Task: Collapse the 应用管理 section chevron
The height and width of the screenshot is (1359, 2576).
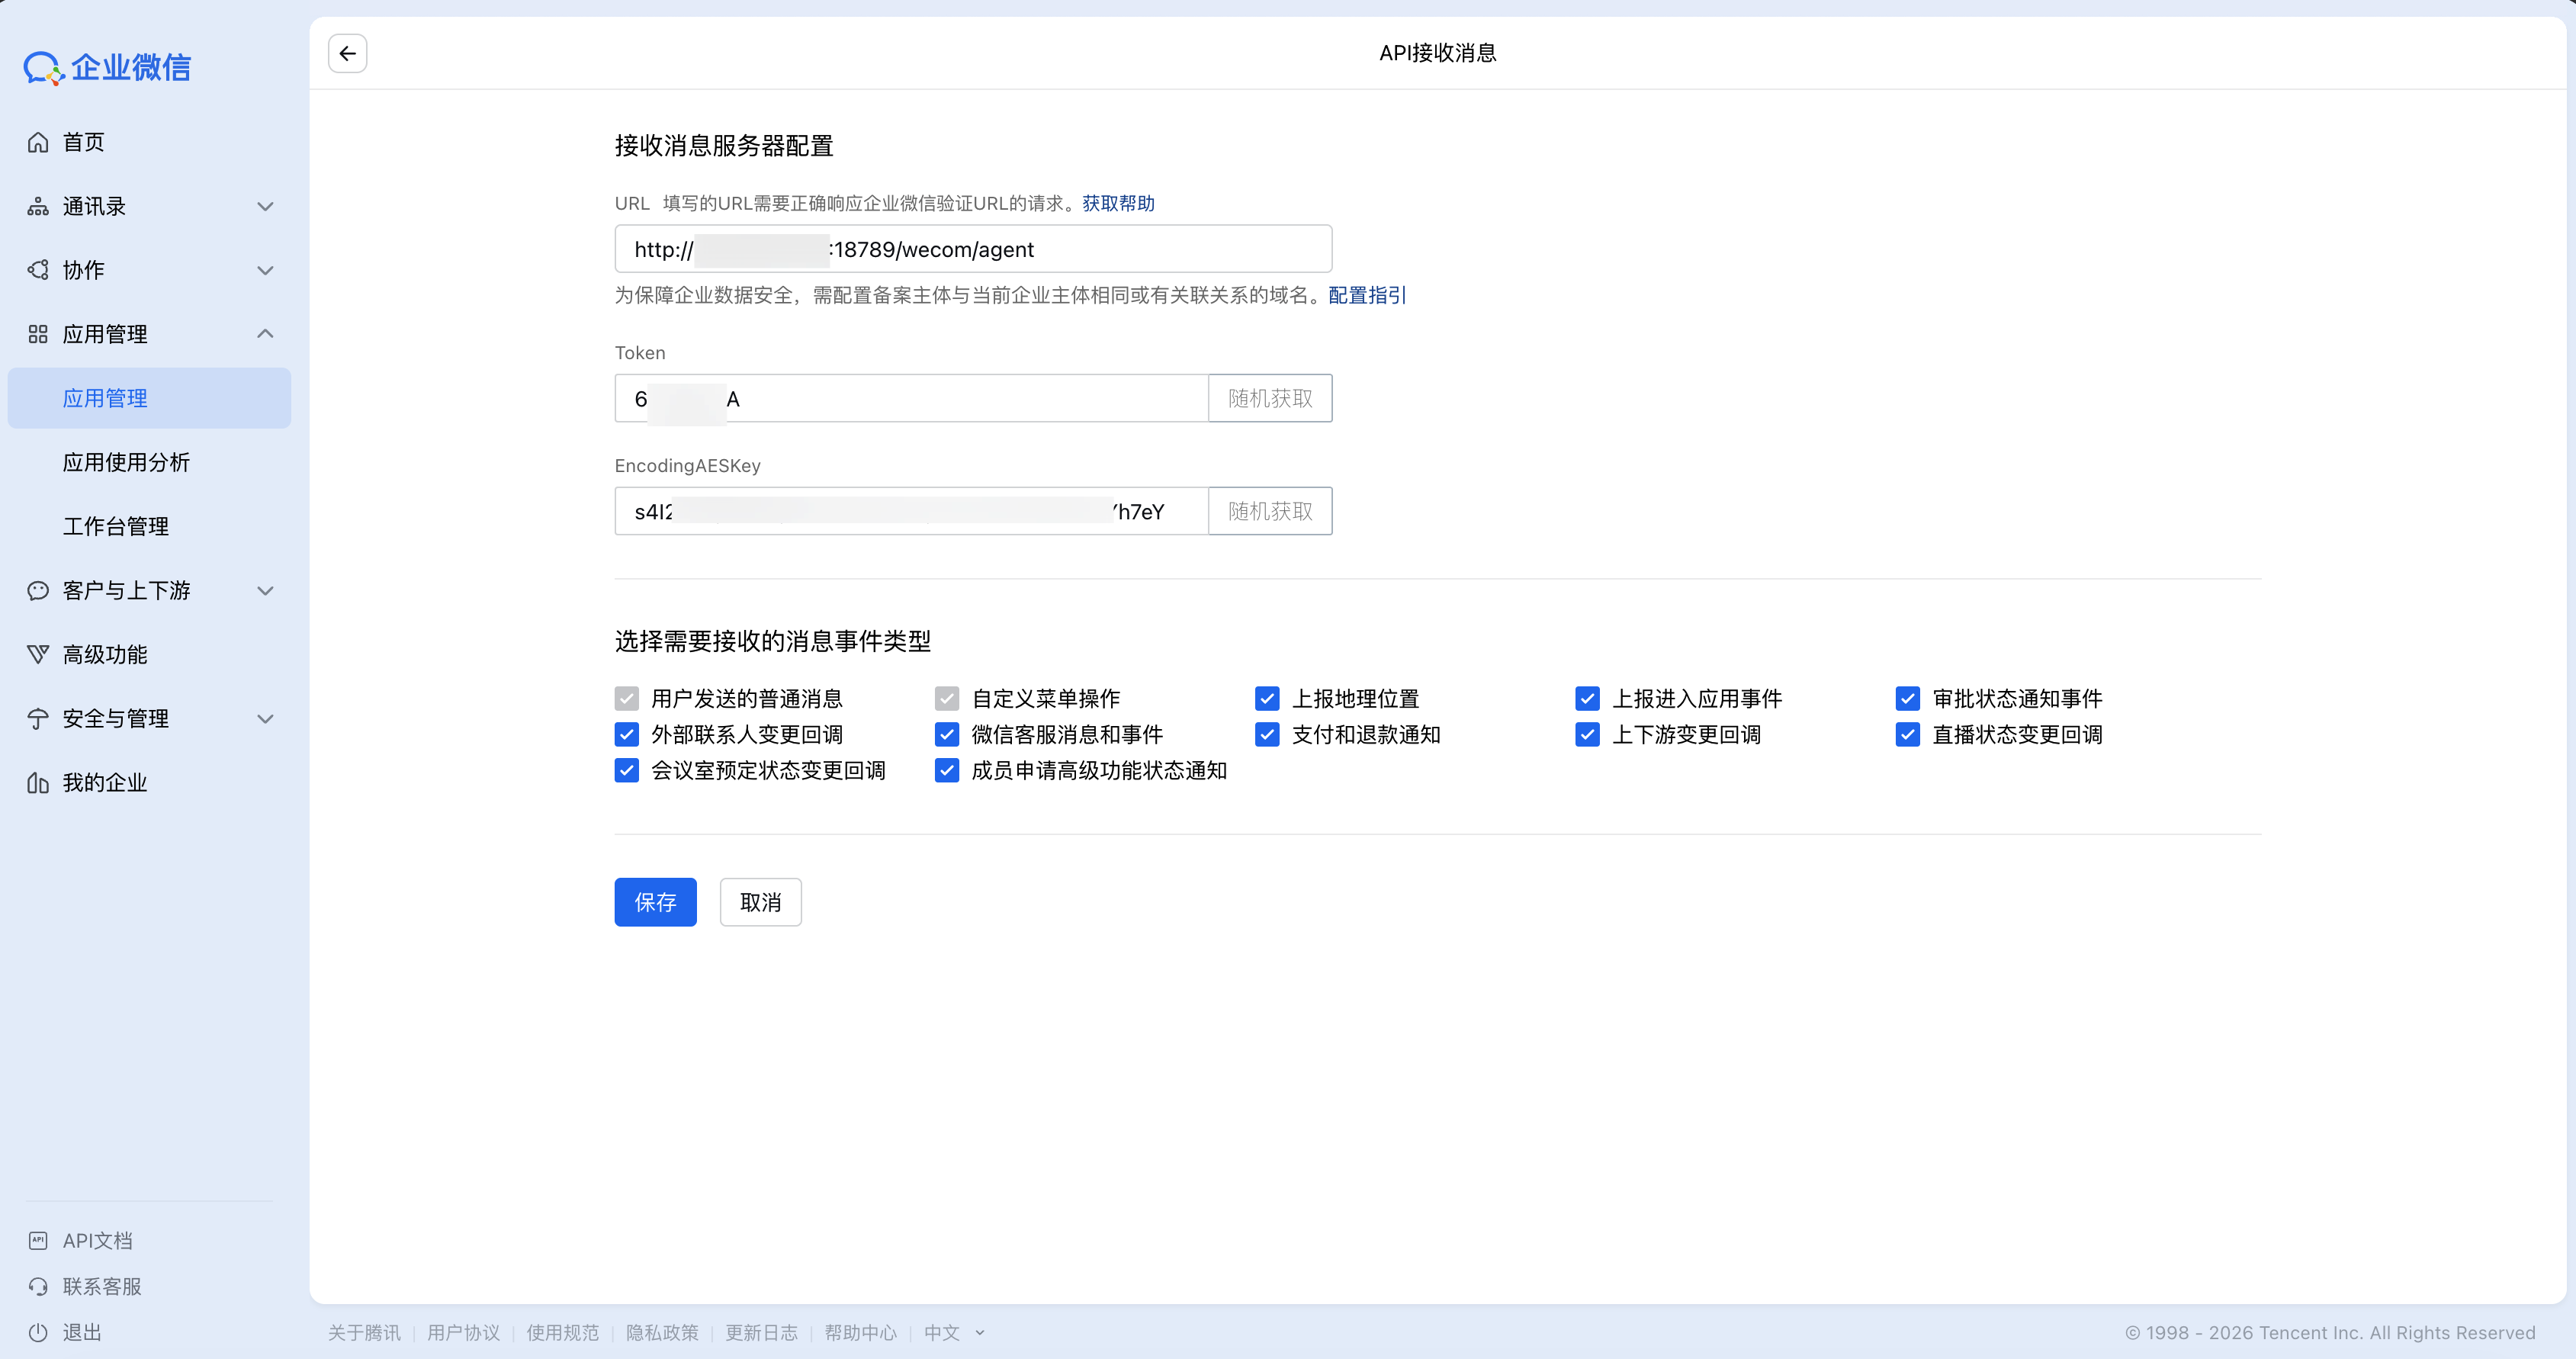Action: coord(265,334)
